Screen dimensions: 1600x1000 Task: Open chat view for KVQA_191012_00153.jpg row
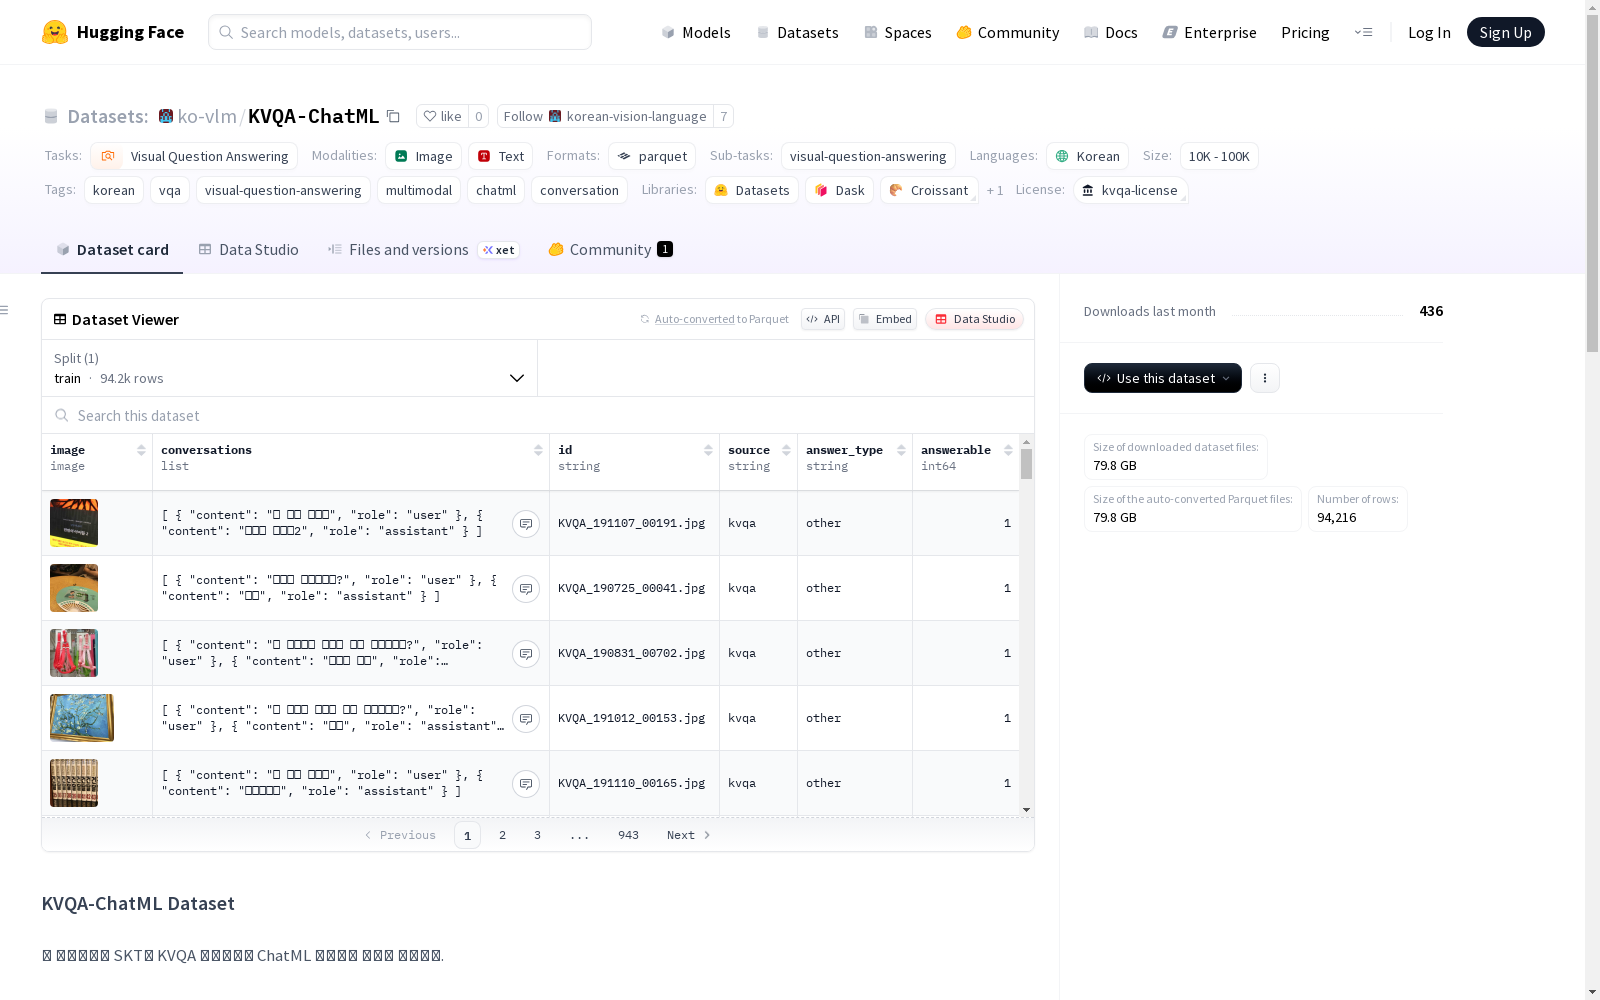pos(526,719)
